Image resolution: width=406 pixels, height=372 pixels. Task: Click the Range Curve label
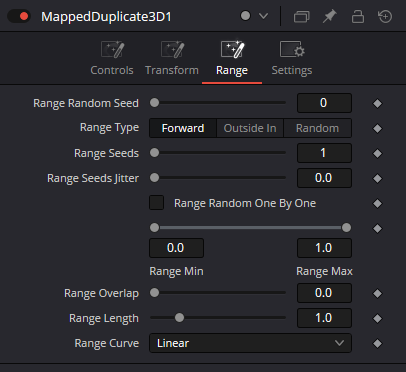pos(107,343)
